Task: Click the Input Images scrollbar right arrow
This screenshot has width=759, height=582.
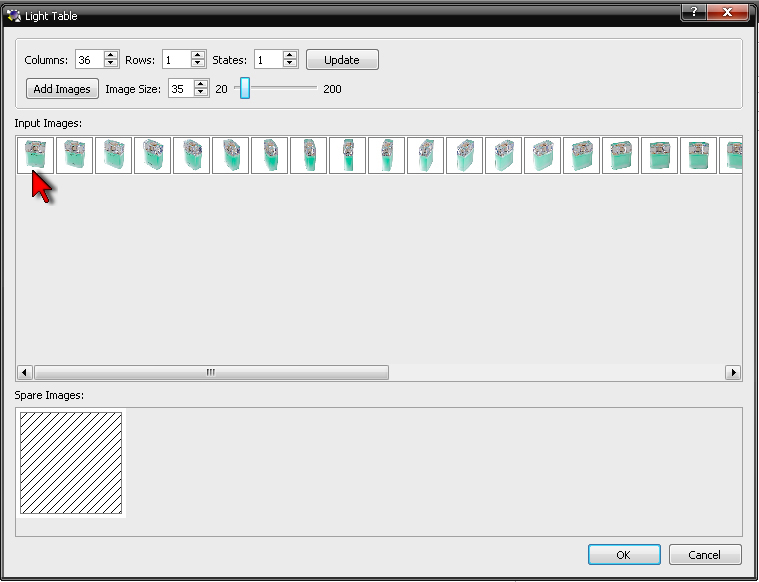Action: tap(733, 372)
